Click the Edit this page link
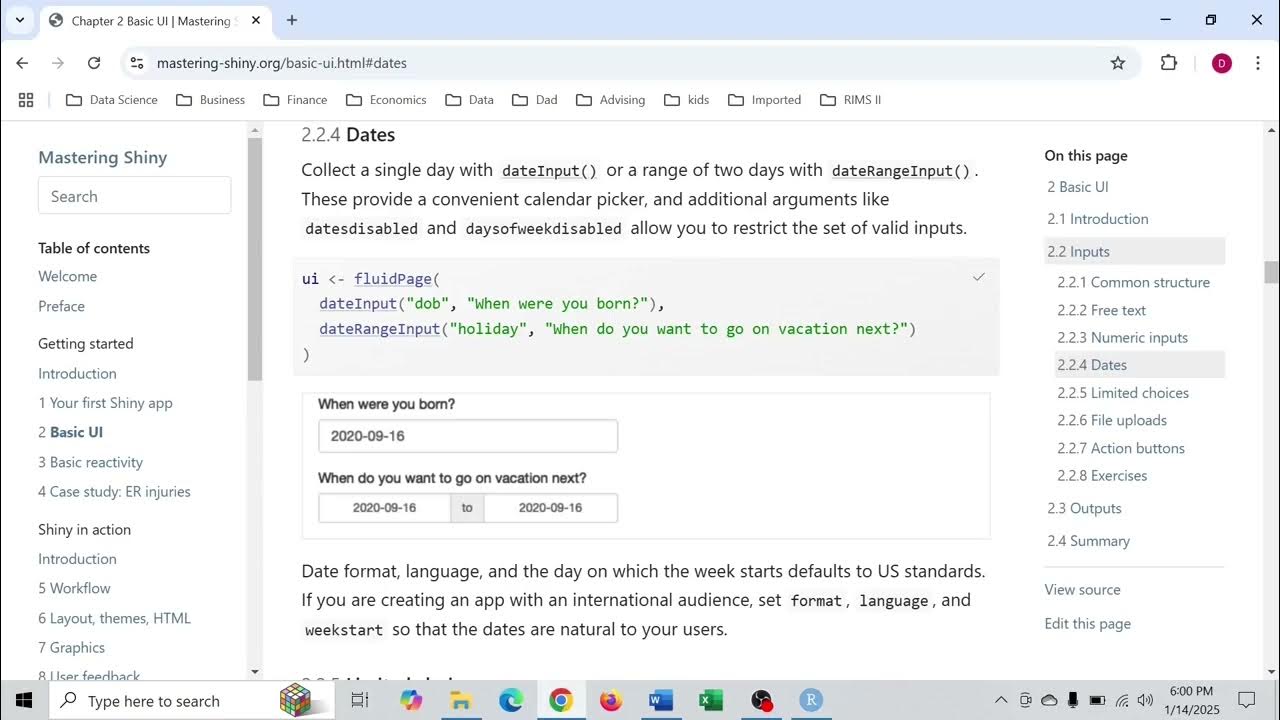Screen dimensions: 1280x720 pyautogui.click(x=1087, y=624)
